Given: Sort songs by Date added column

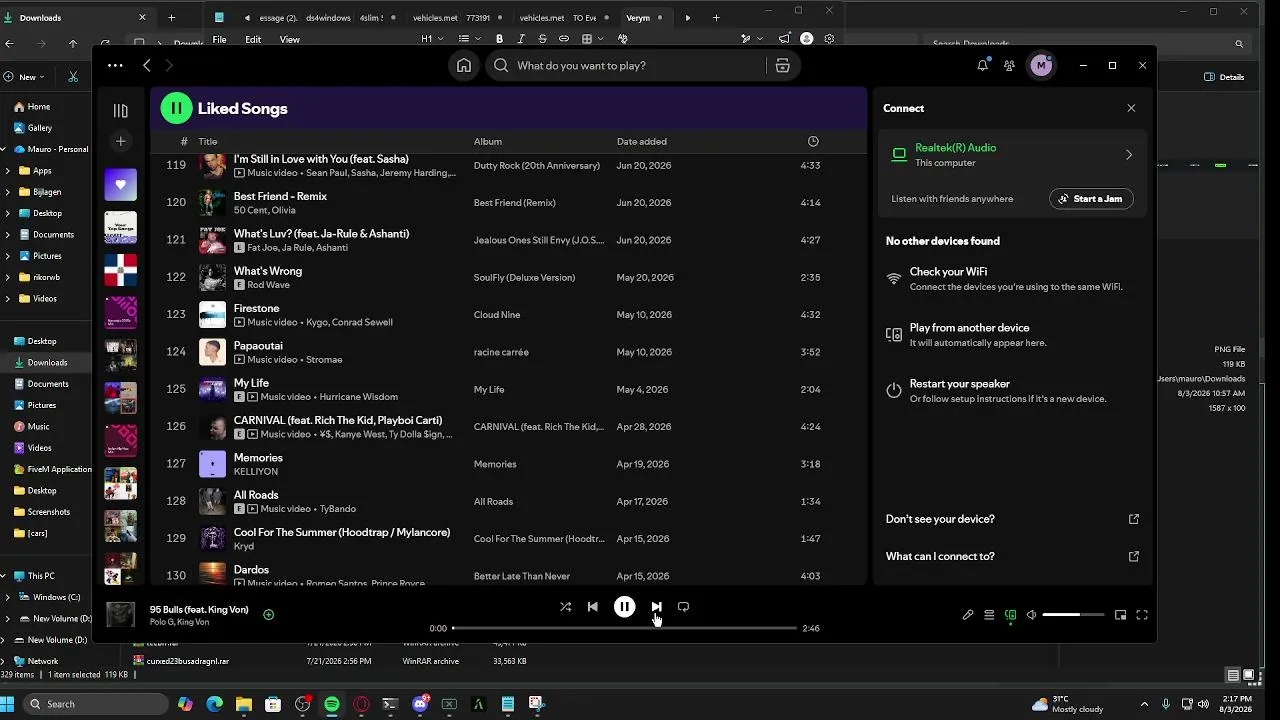Looking at the screenshot, I should click(642, 141).
